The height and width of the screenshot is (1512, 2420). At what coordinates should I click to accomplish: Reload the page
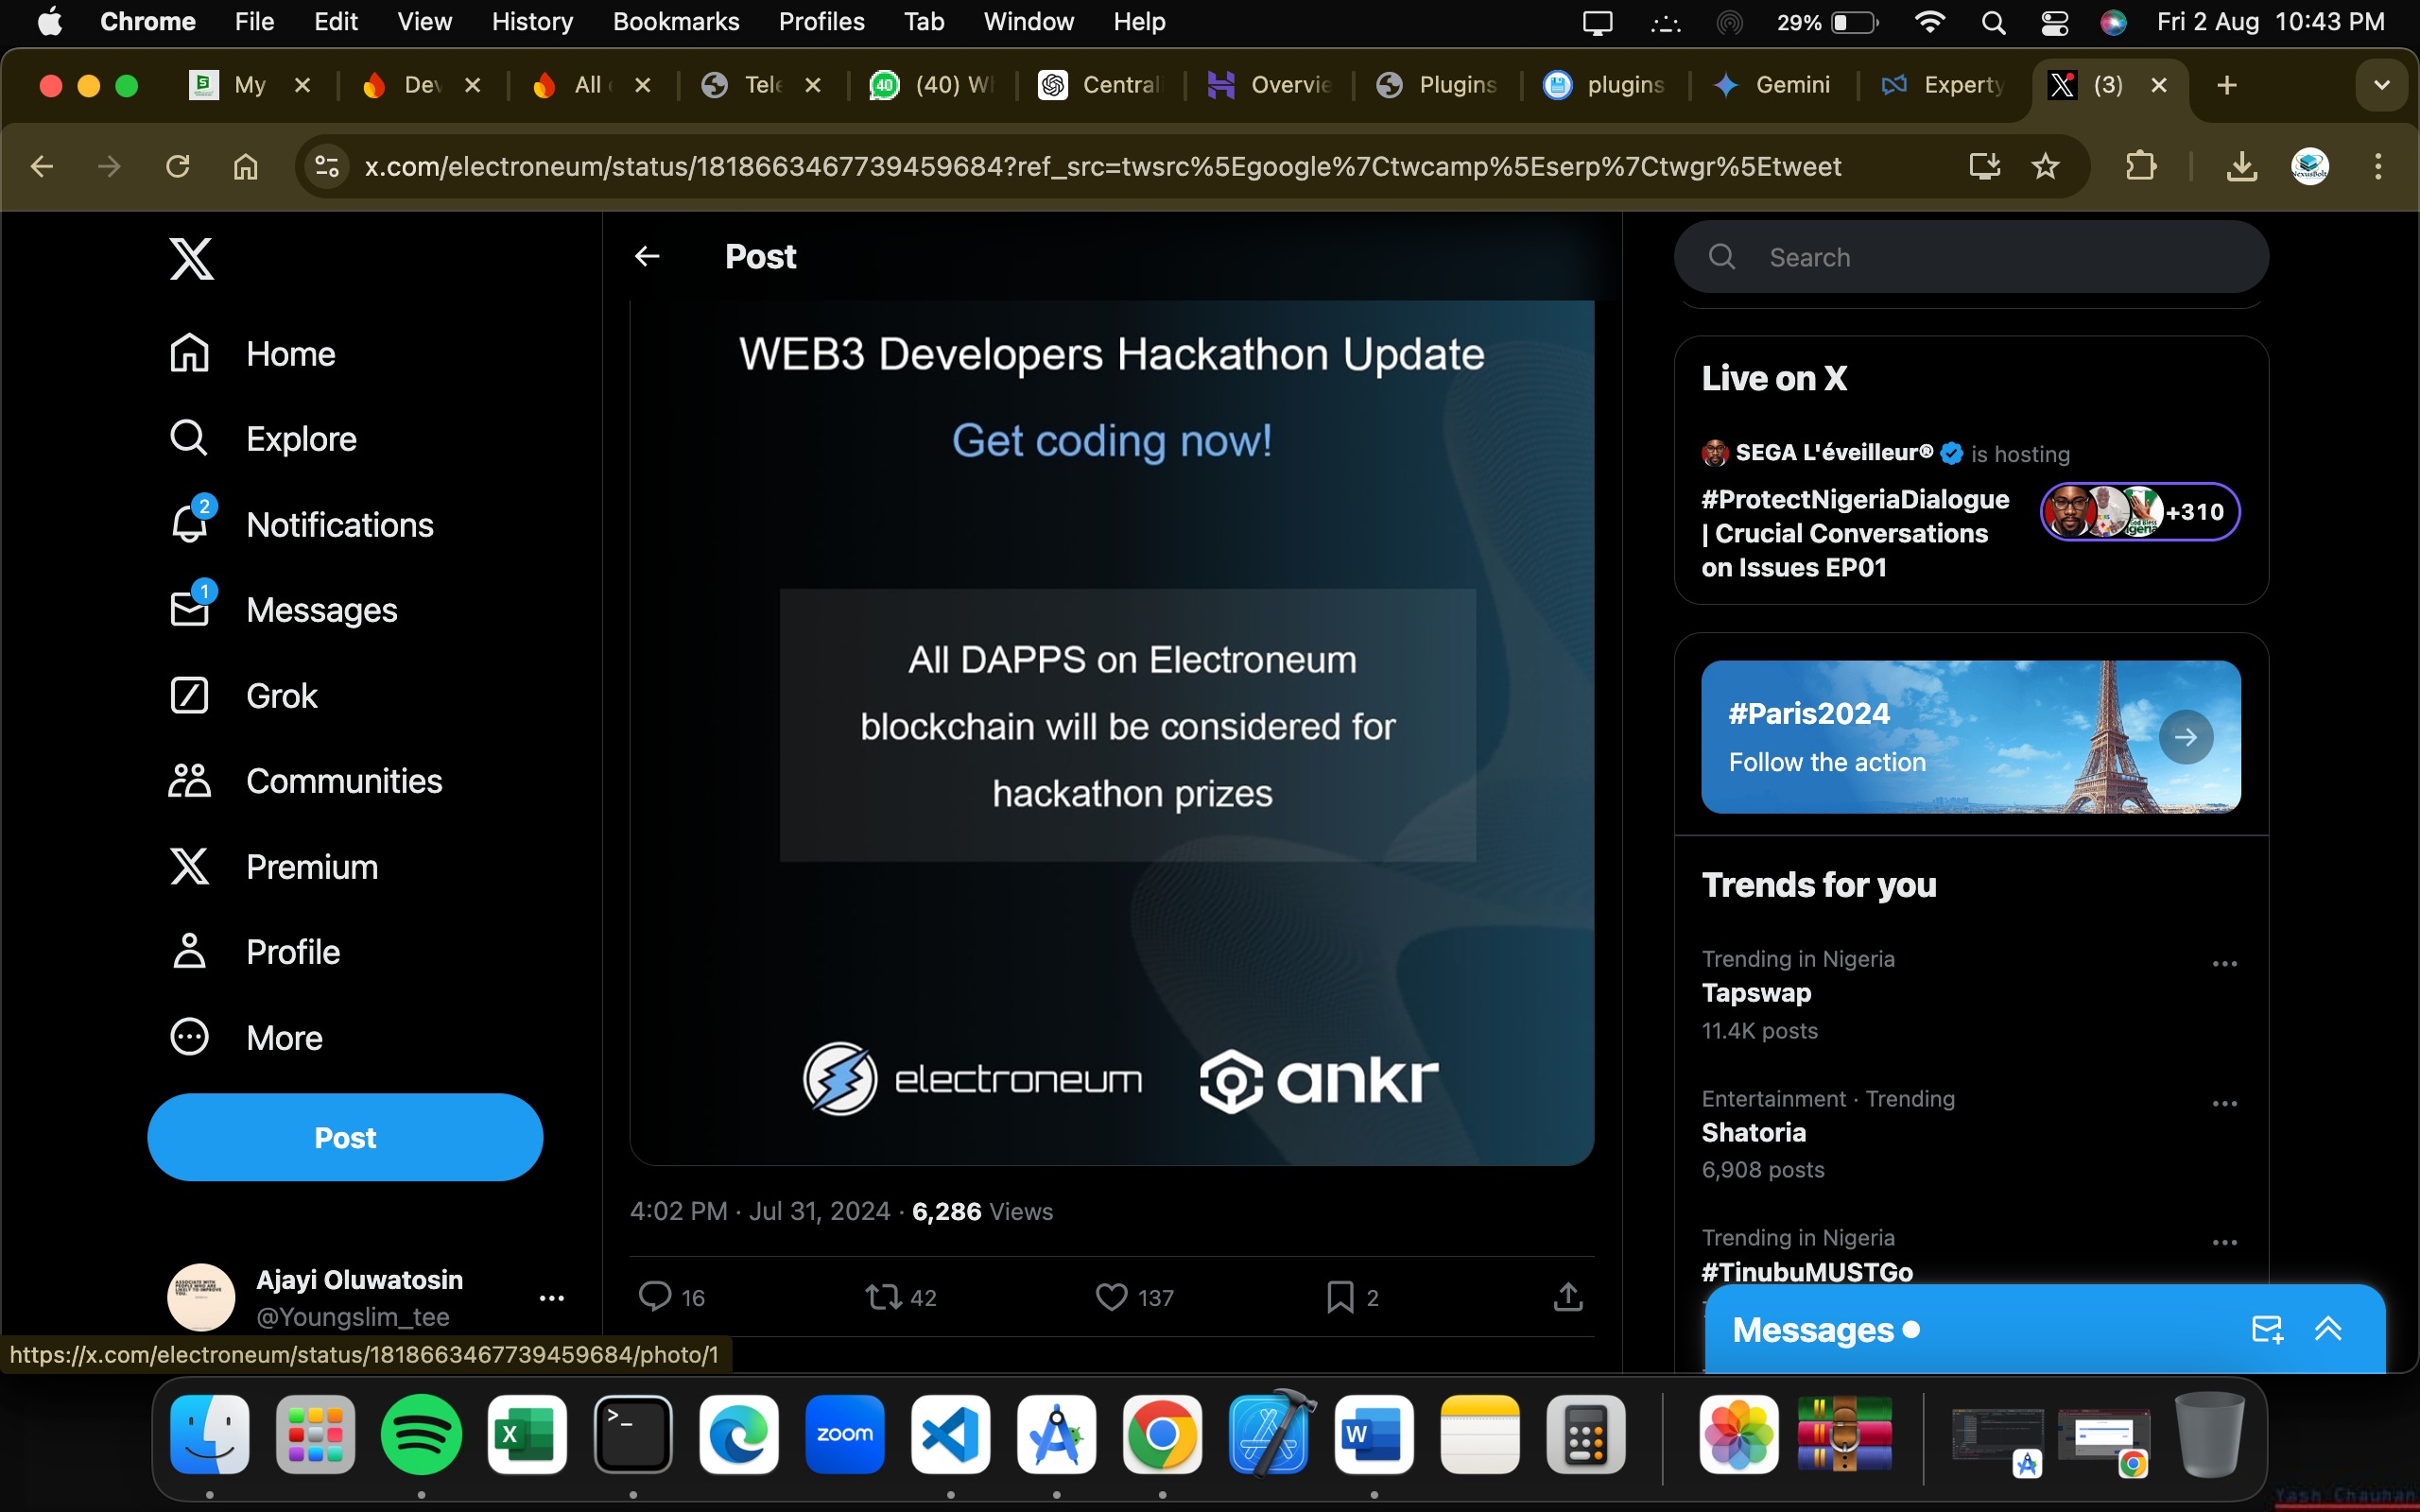coord(178,166)
